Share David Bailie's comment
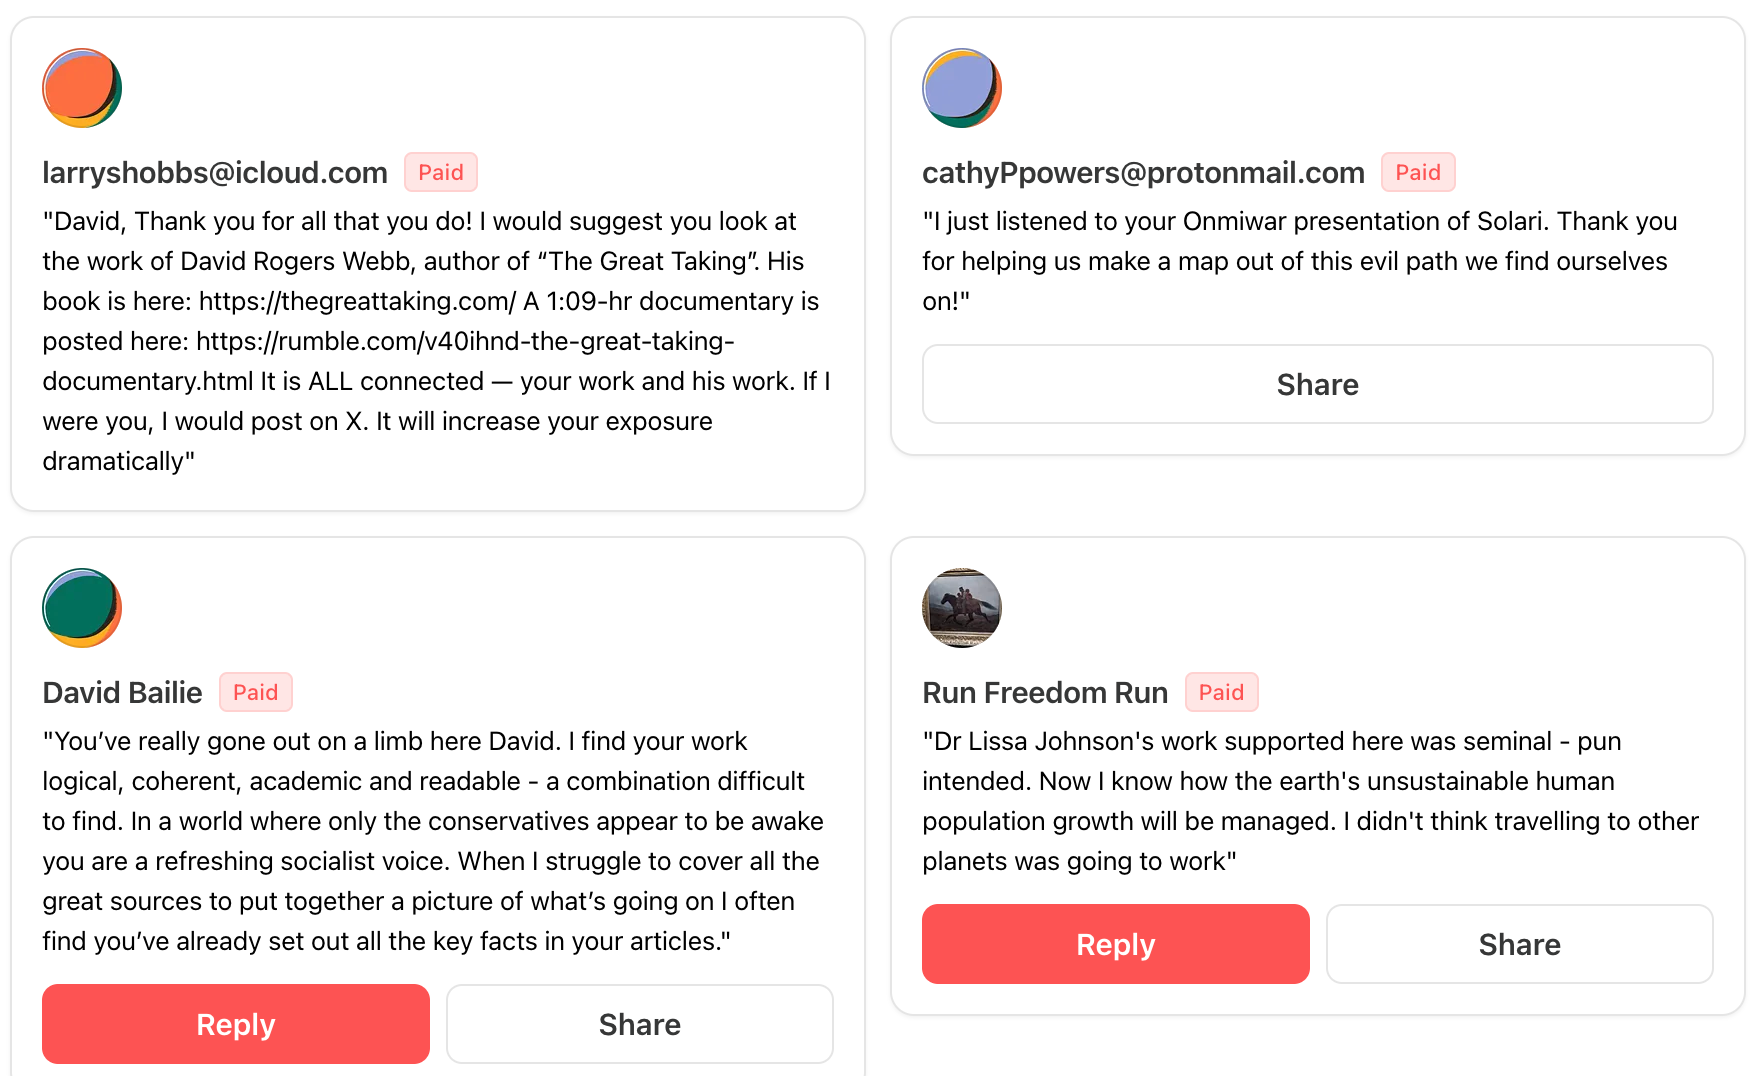Screen dimensions: 1758x1076 [x=640, y=1024]
